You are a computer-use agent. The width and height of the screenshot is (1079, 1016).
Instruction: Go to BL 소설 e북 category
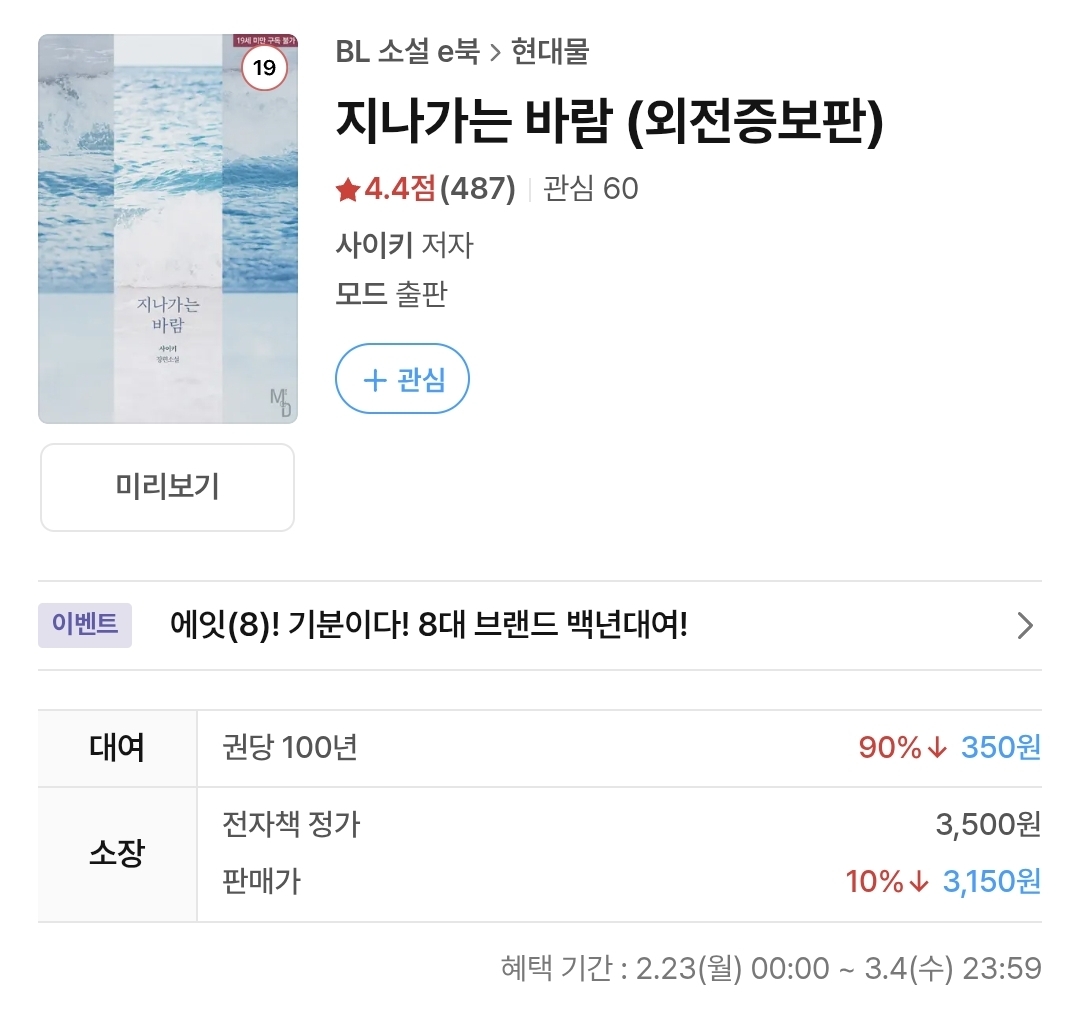(407, 52)
